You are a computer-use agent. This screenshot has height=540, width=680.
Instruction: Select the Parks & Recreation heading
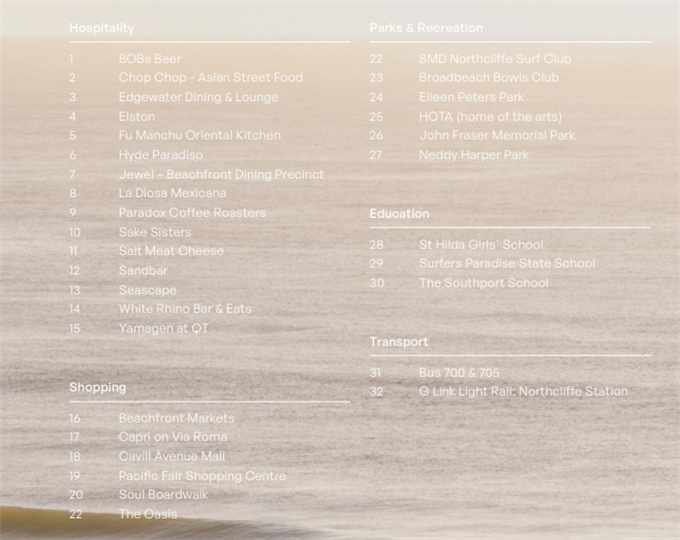click(x=426, y=28)
